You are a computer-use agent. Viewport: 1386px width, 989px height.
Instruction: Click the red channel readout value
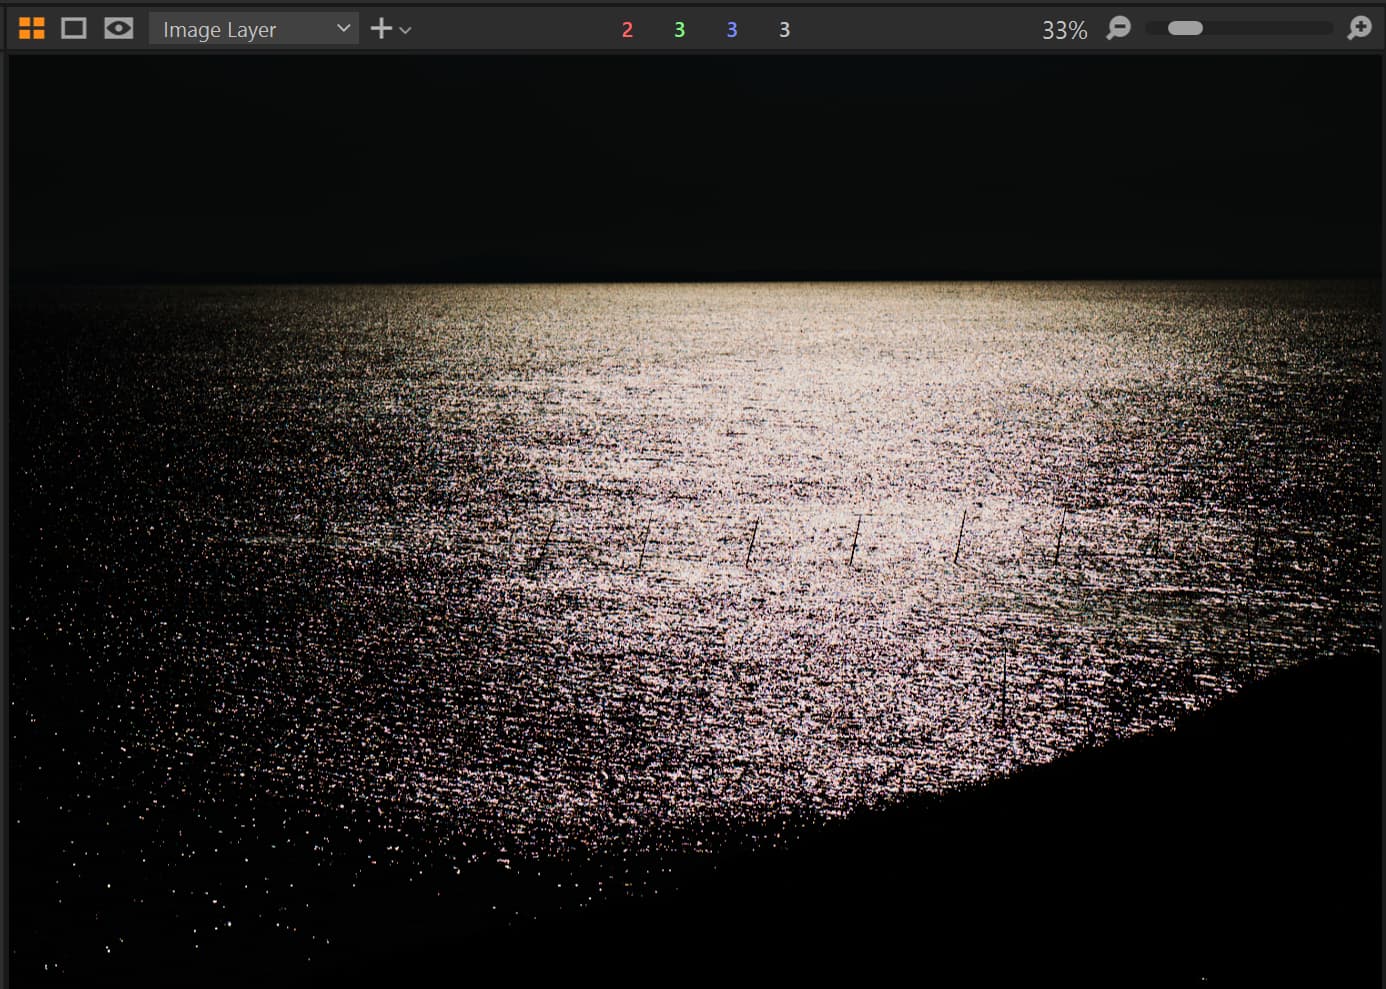(x=627, y=30)
